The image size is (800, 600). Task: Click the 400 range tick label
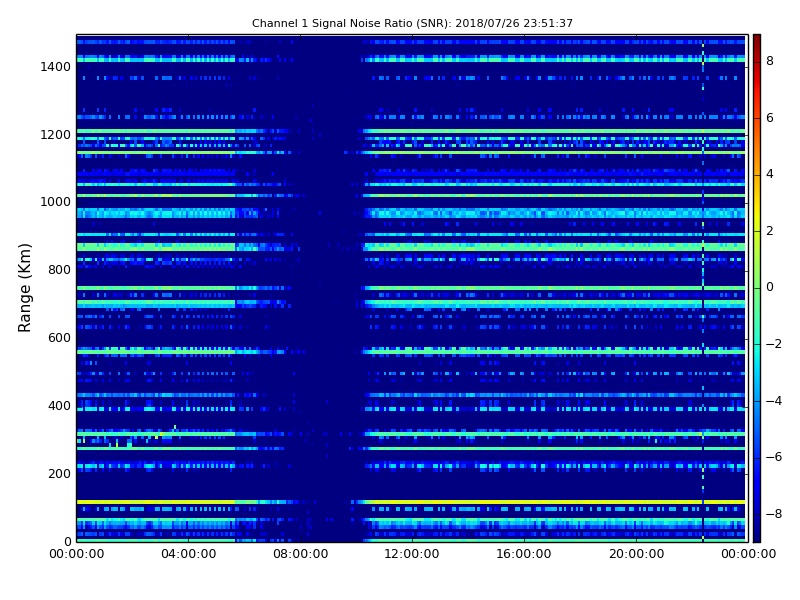pos(59,406)
